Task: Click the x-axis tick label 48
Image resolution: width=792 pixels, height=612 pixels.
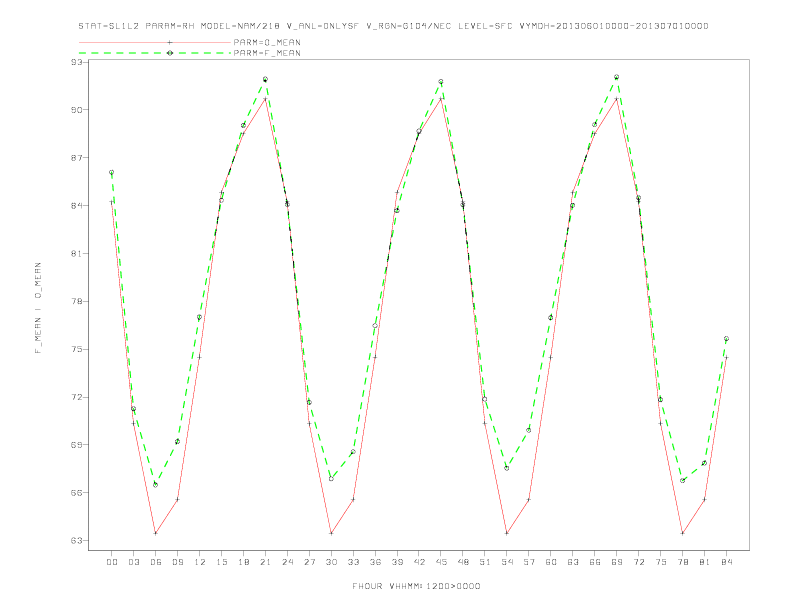Action: click(463, 562)
